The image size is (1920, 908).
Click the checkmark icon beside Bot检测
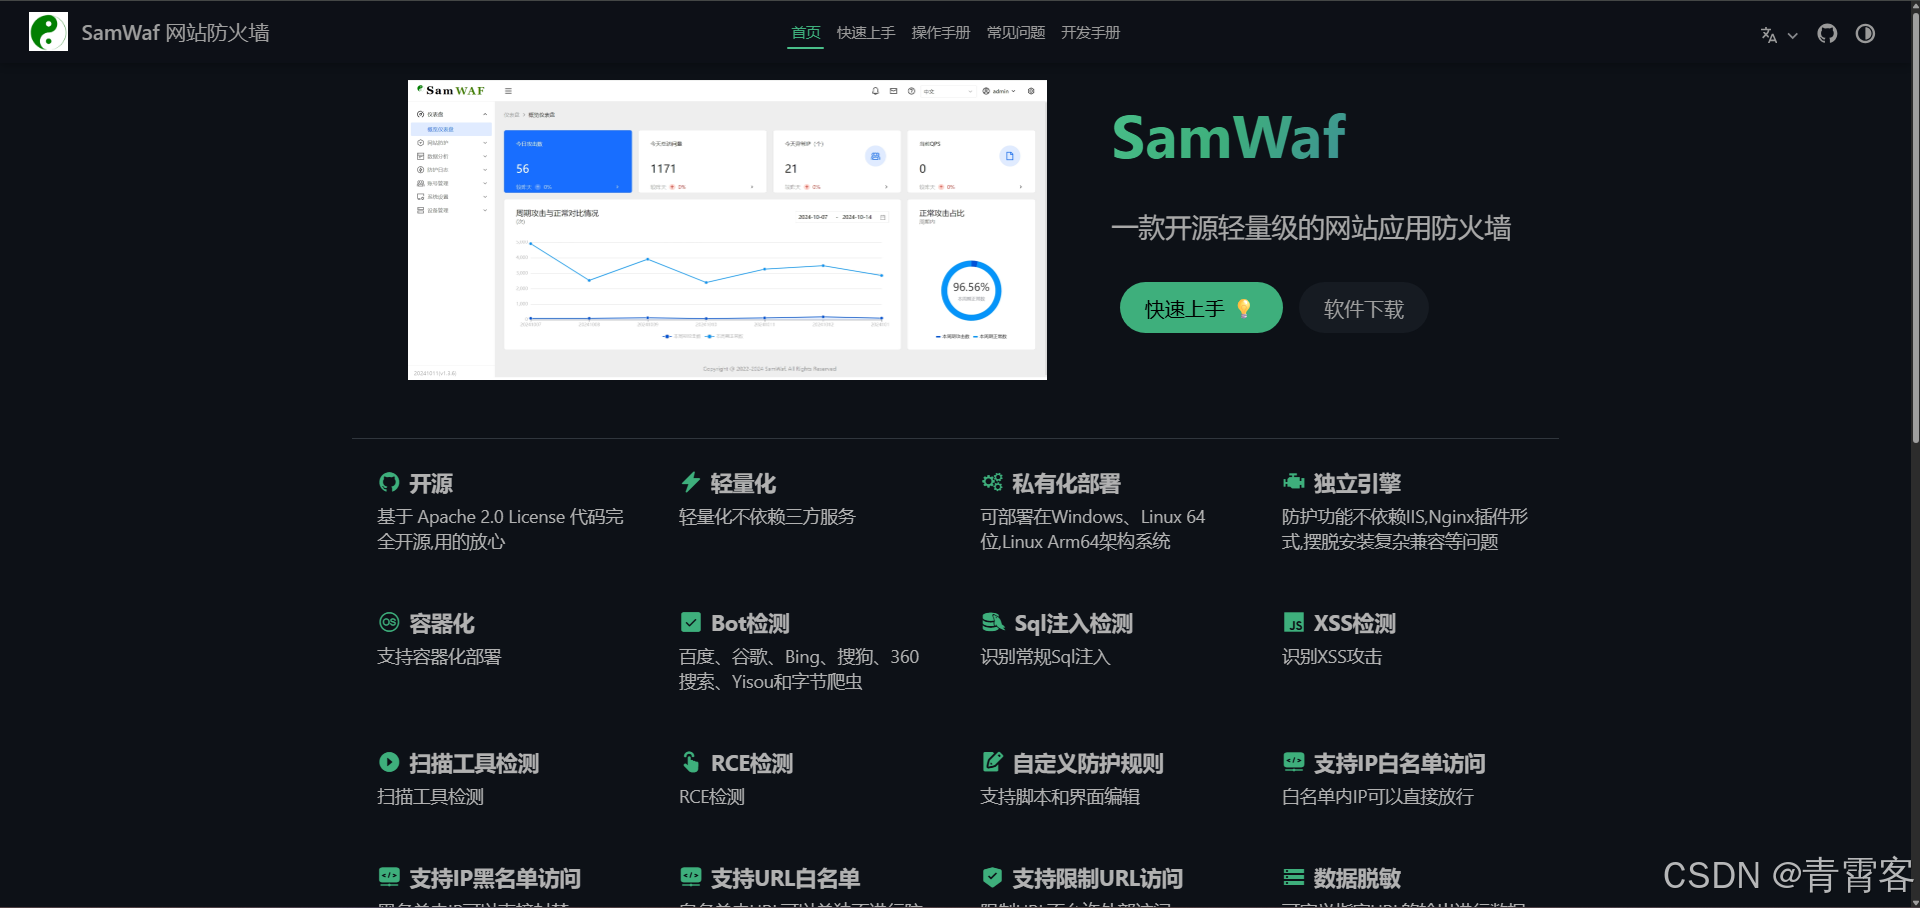690,622
